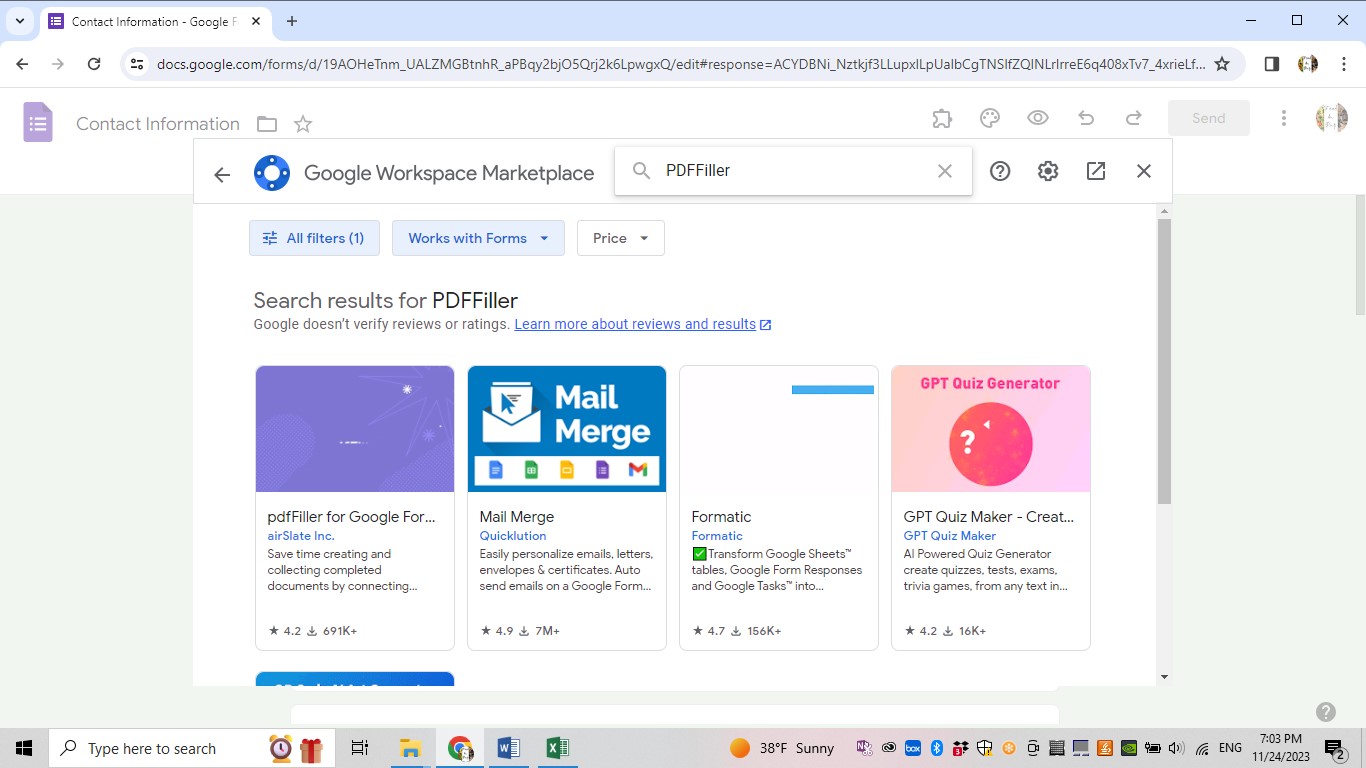Open the Customize Theme palette icon
1366x768 pixels.
(x=989, y=117)
